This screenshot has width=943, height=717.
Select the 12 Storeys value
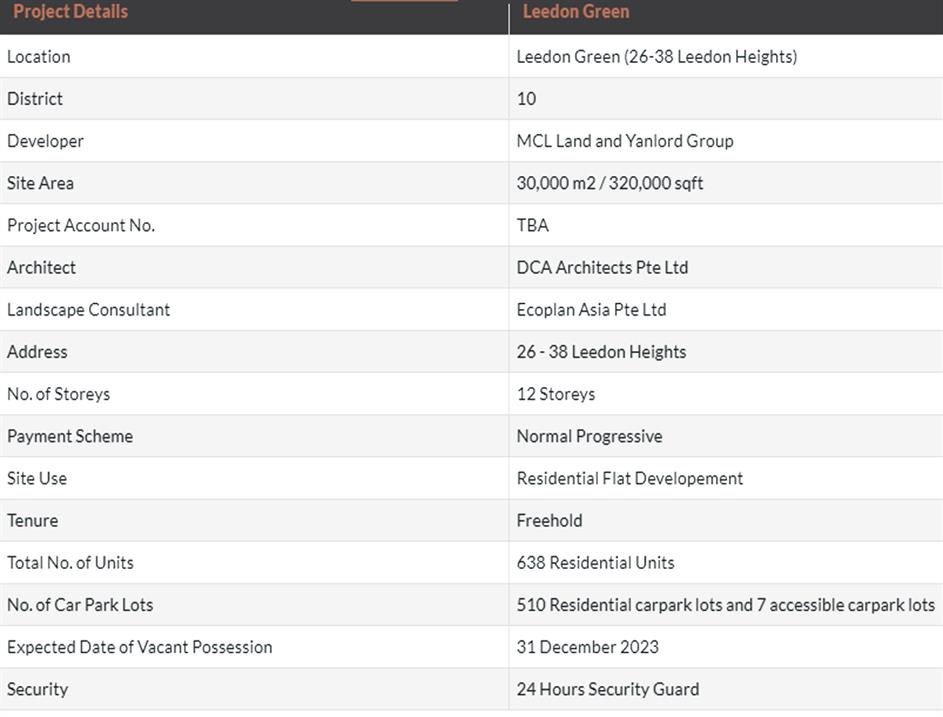[x=555, y=394]
